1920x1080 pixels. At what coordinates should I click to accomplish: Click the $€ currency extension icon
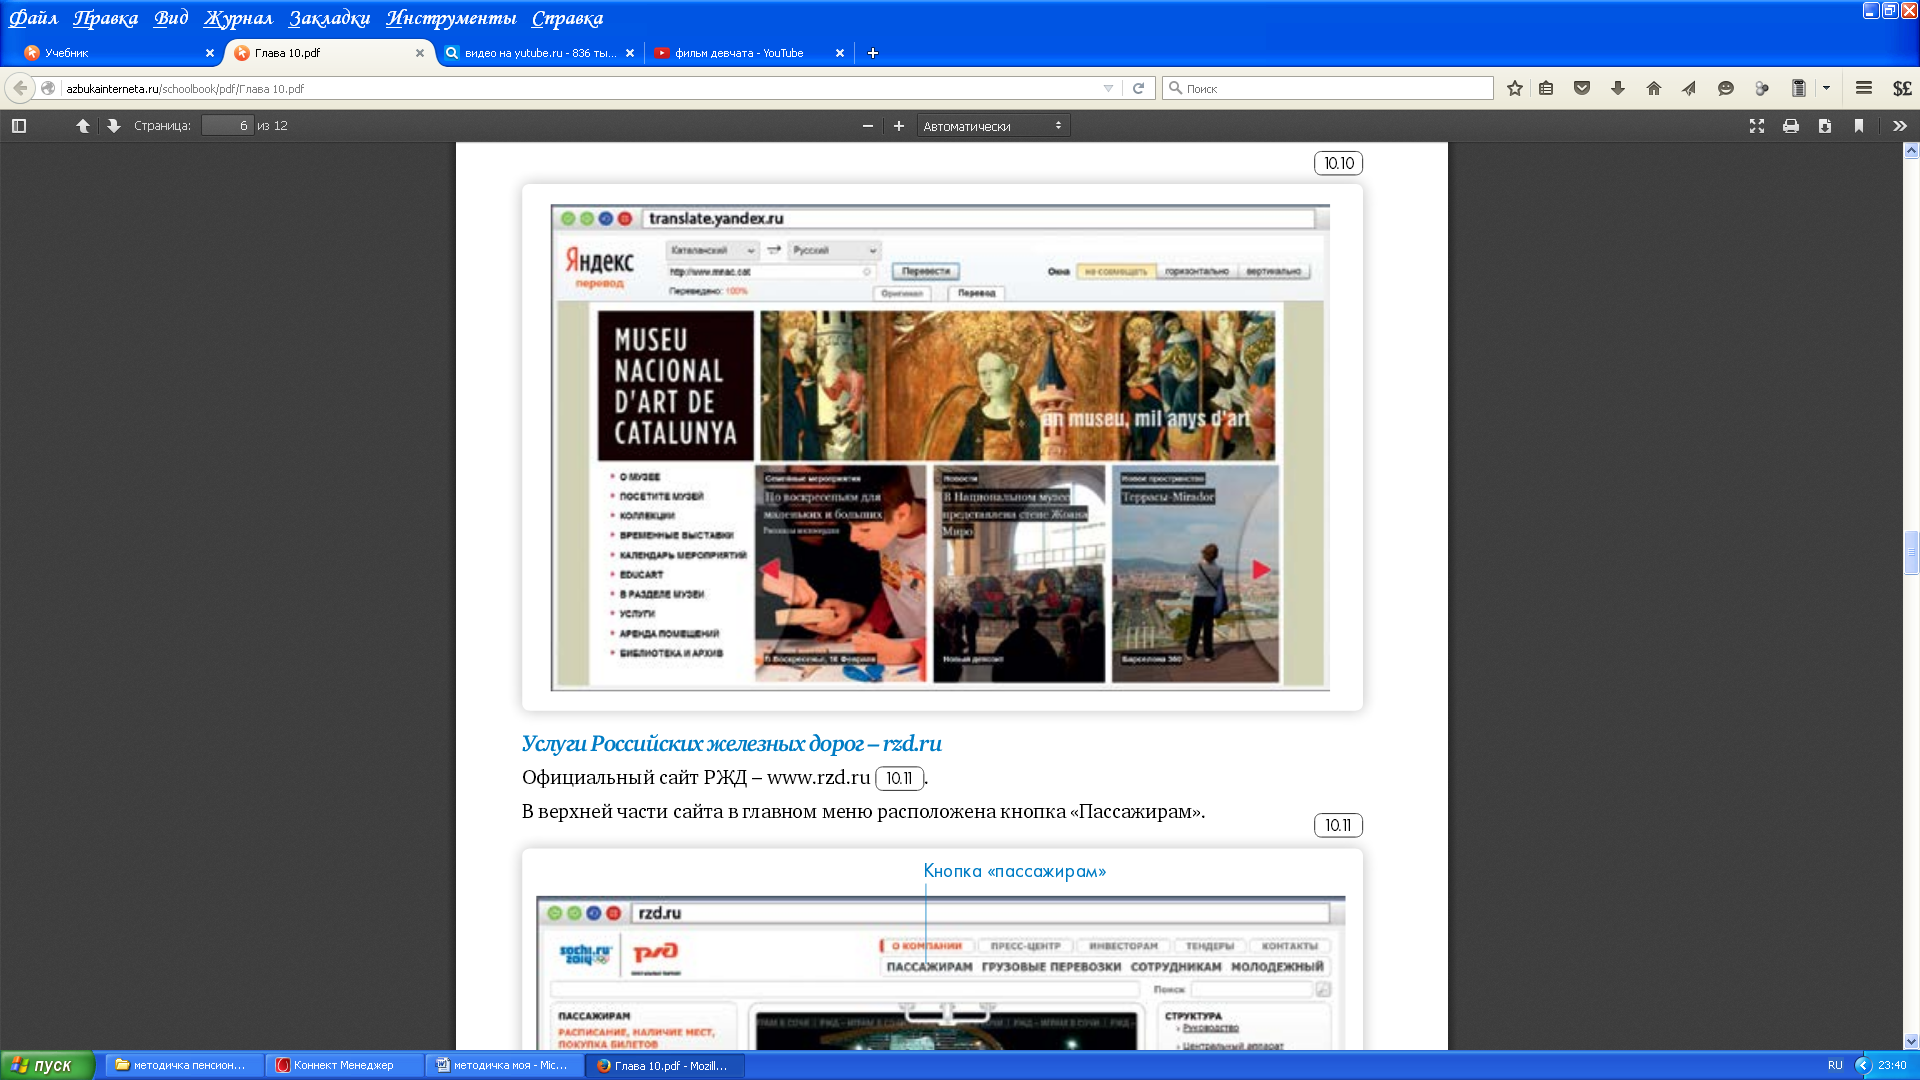(x=1902, y=88)
